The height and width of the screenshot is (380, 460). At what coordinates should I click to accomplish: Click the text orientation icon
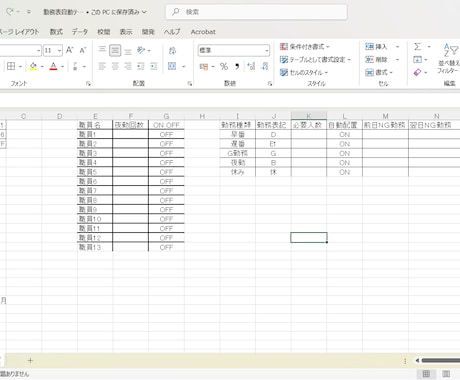[141, 50]
